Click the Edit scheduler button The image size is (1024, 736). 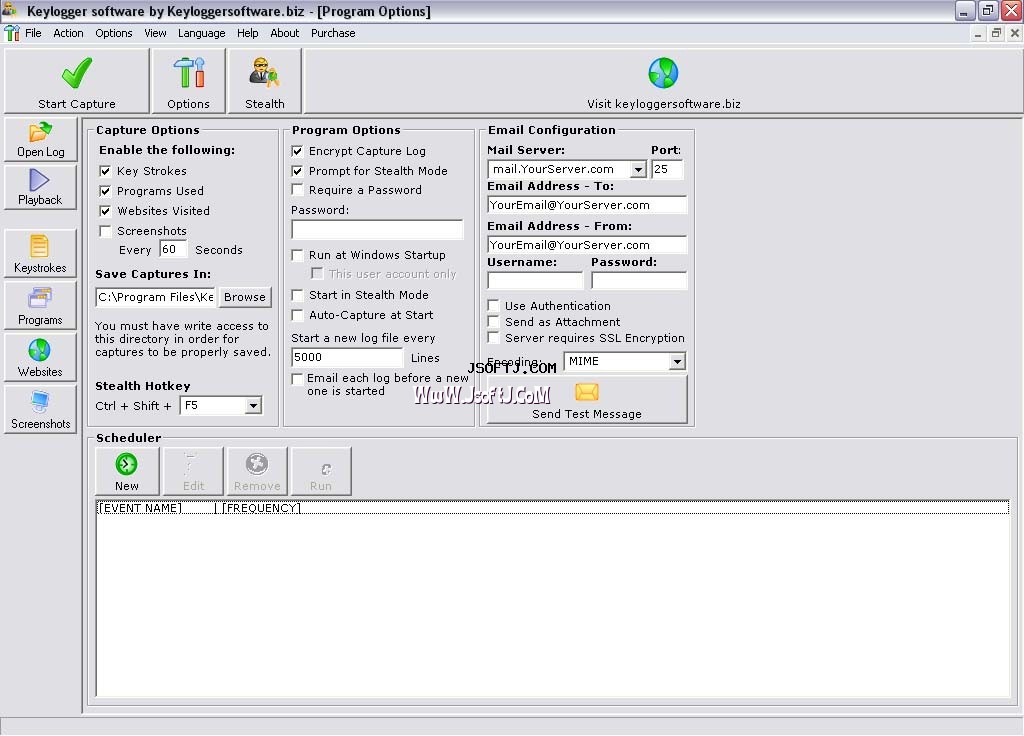[193, 471]
